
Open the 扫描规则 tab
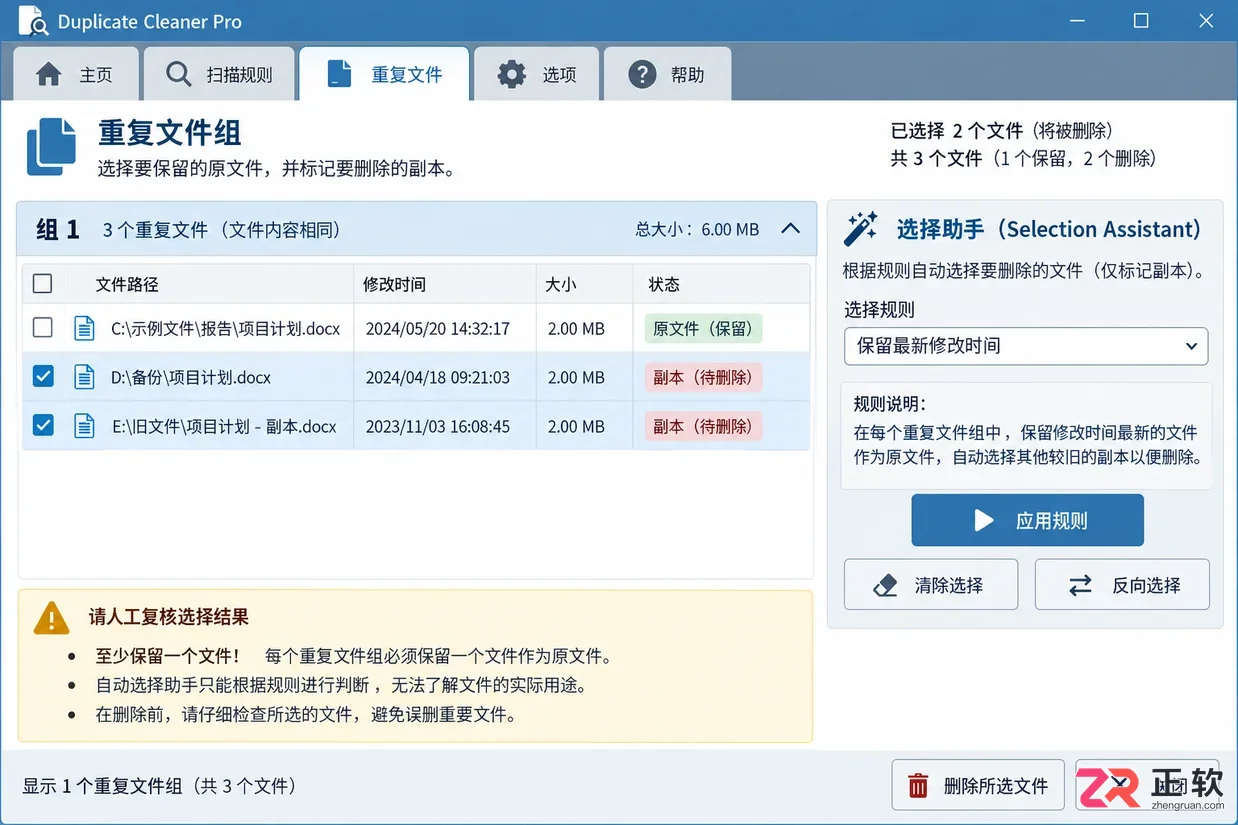tap(219, 74)
